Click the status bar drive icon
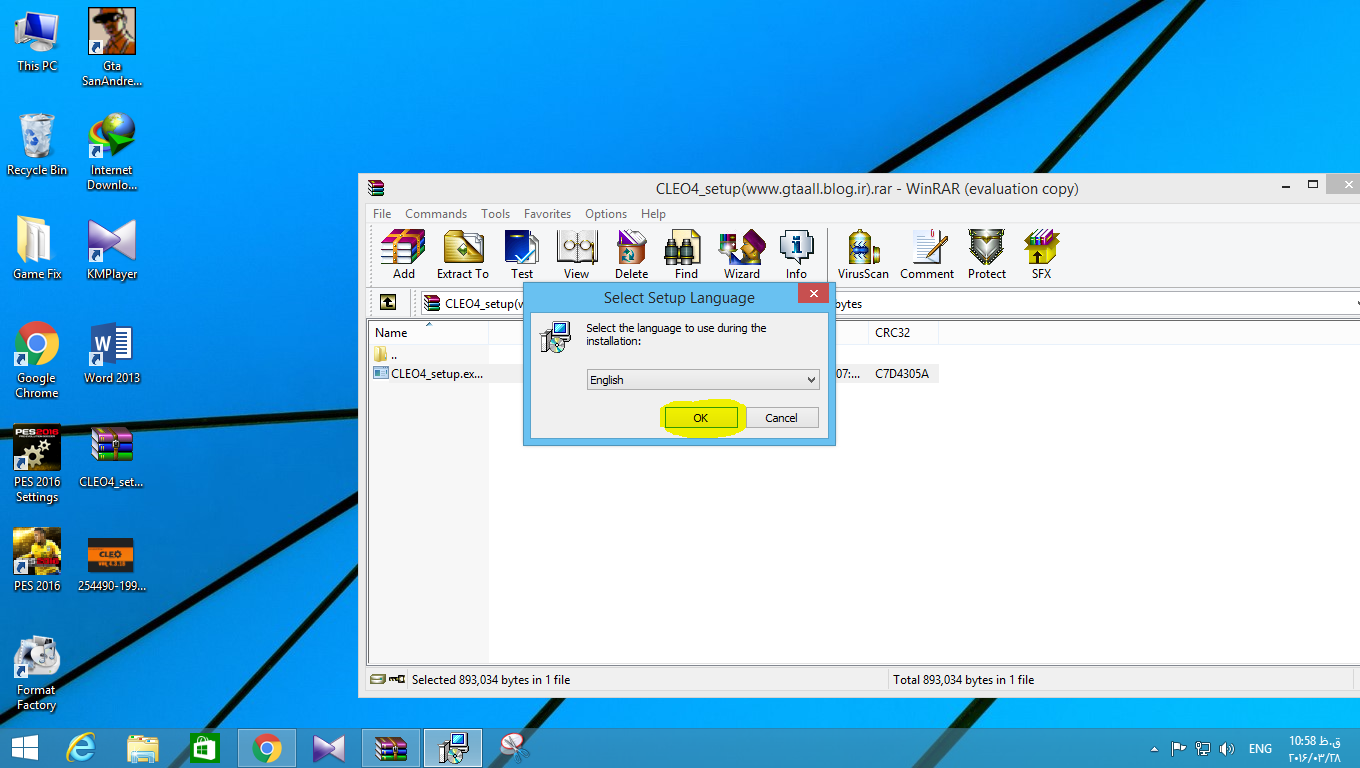Image resolution: width=1360 pixels, height=768 pixels. click(x=377, y=679)
